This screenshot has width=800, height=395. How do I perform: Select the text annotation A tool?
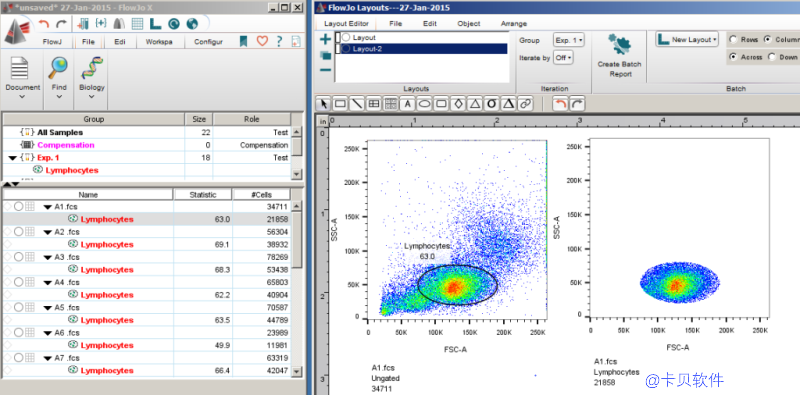coord(408,104)
